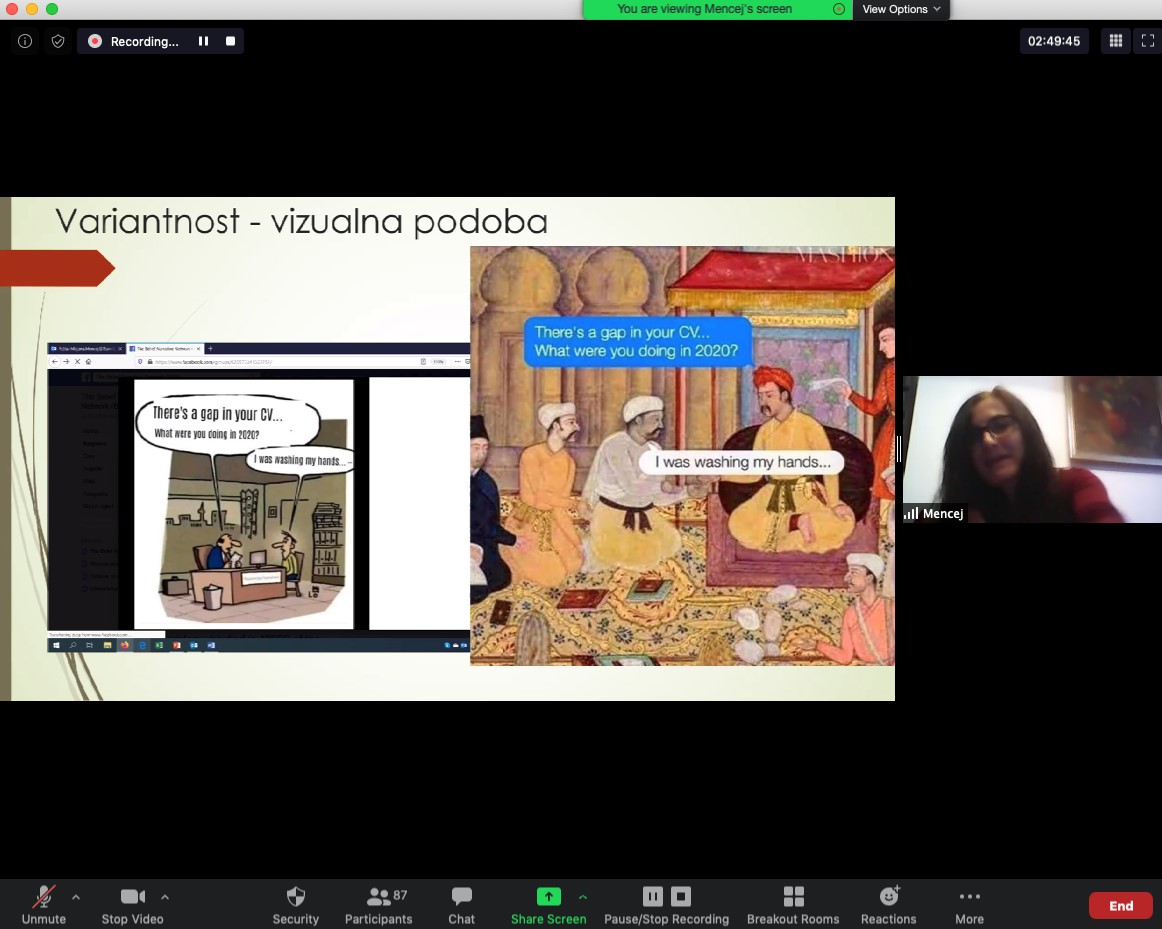Expand audio options arrow beside Unmute

pyautogui.click(x=76, y=897)
